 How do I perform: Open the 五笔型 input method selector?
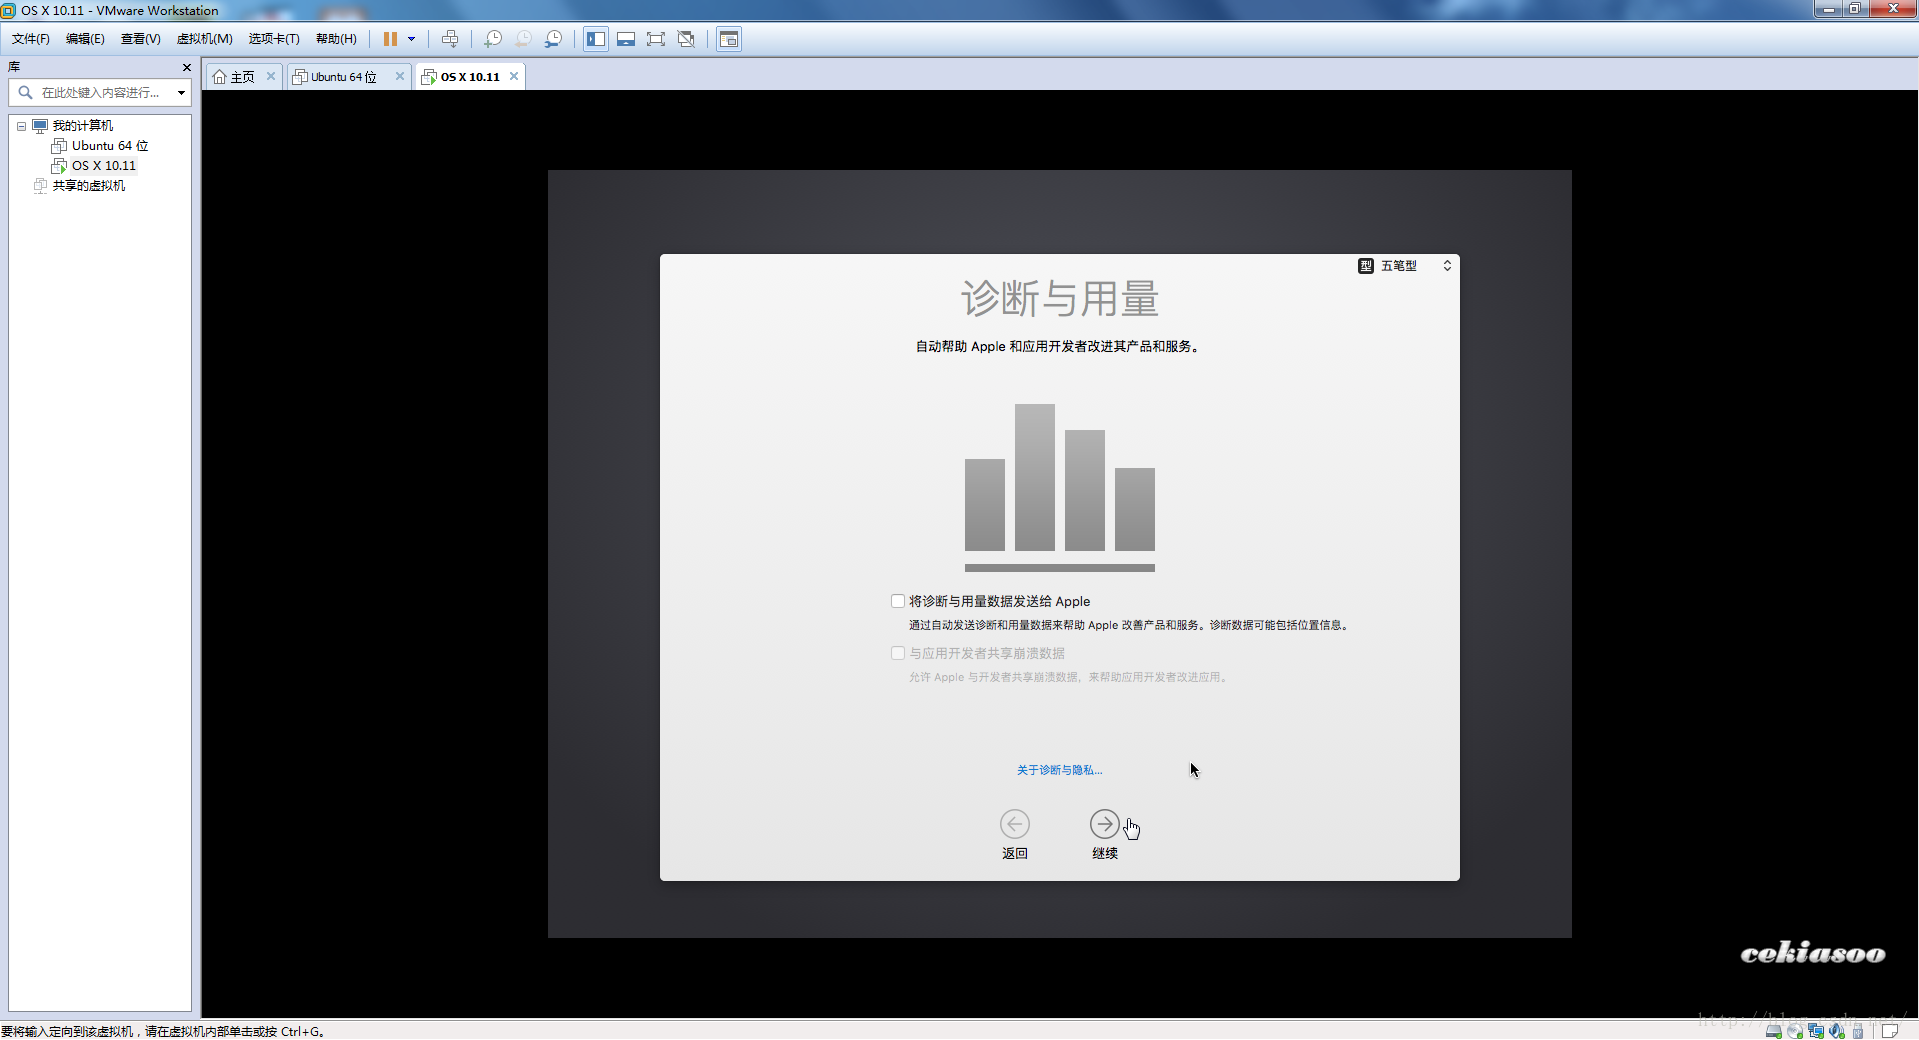pos(1405,266)
